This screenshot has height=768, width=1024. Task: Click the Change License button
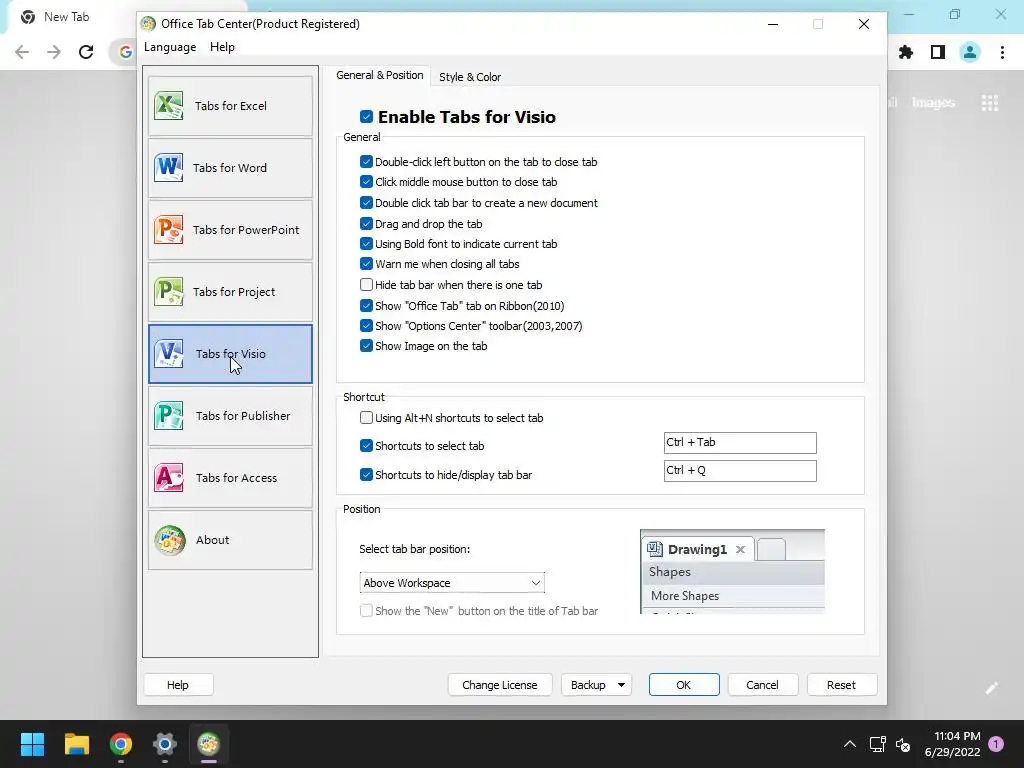click(500, 685)
